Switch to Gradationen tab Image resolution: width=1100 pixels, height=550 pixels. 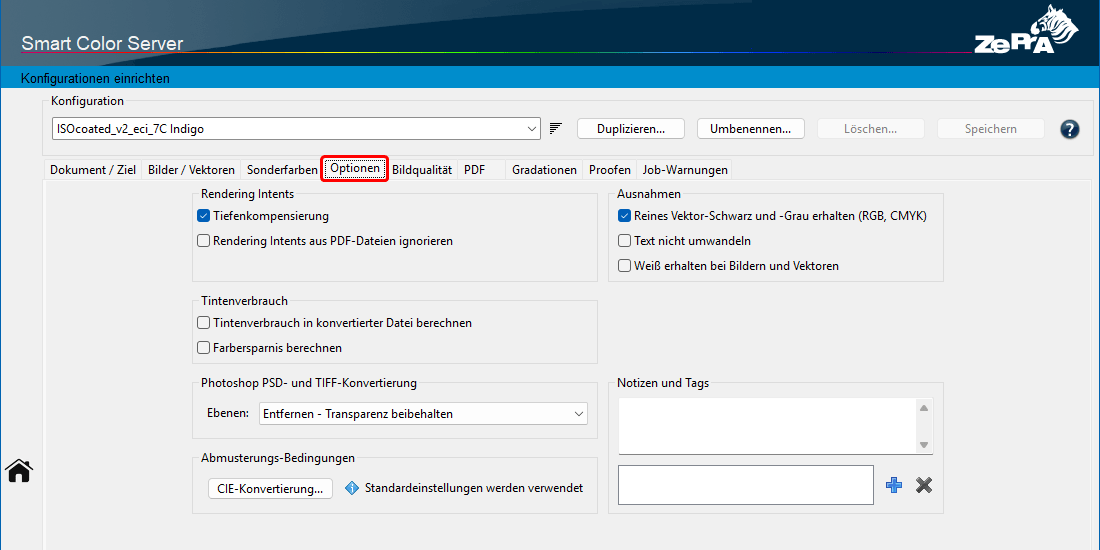[544, 170]
